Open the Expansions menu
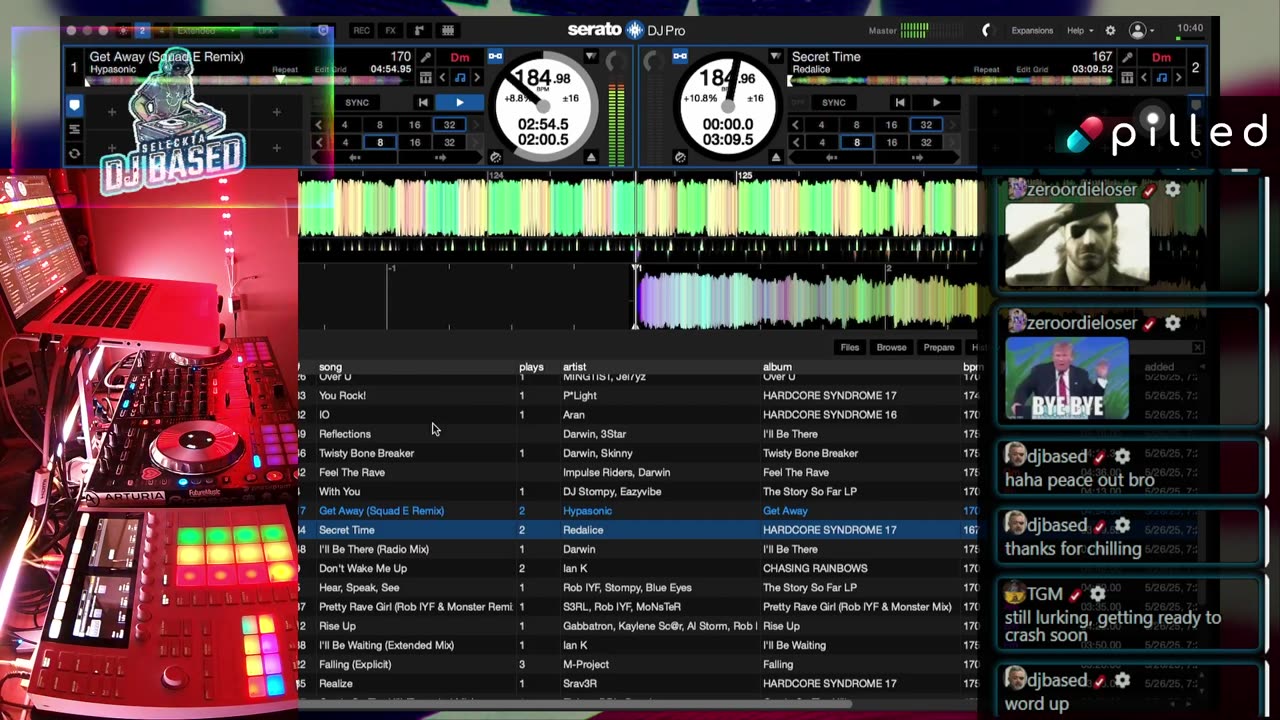Image resolution: width=1280 pixels, height=720 pixels. coord(1032,31)
